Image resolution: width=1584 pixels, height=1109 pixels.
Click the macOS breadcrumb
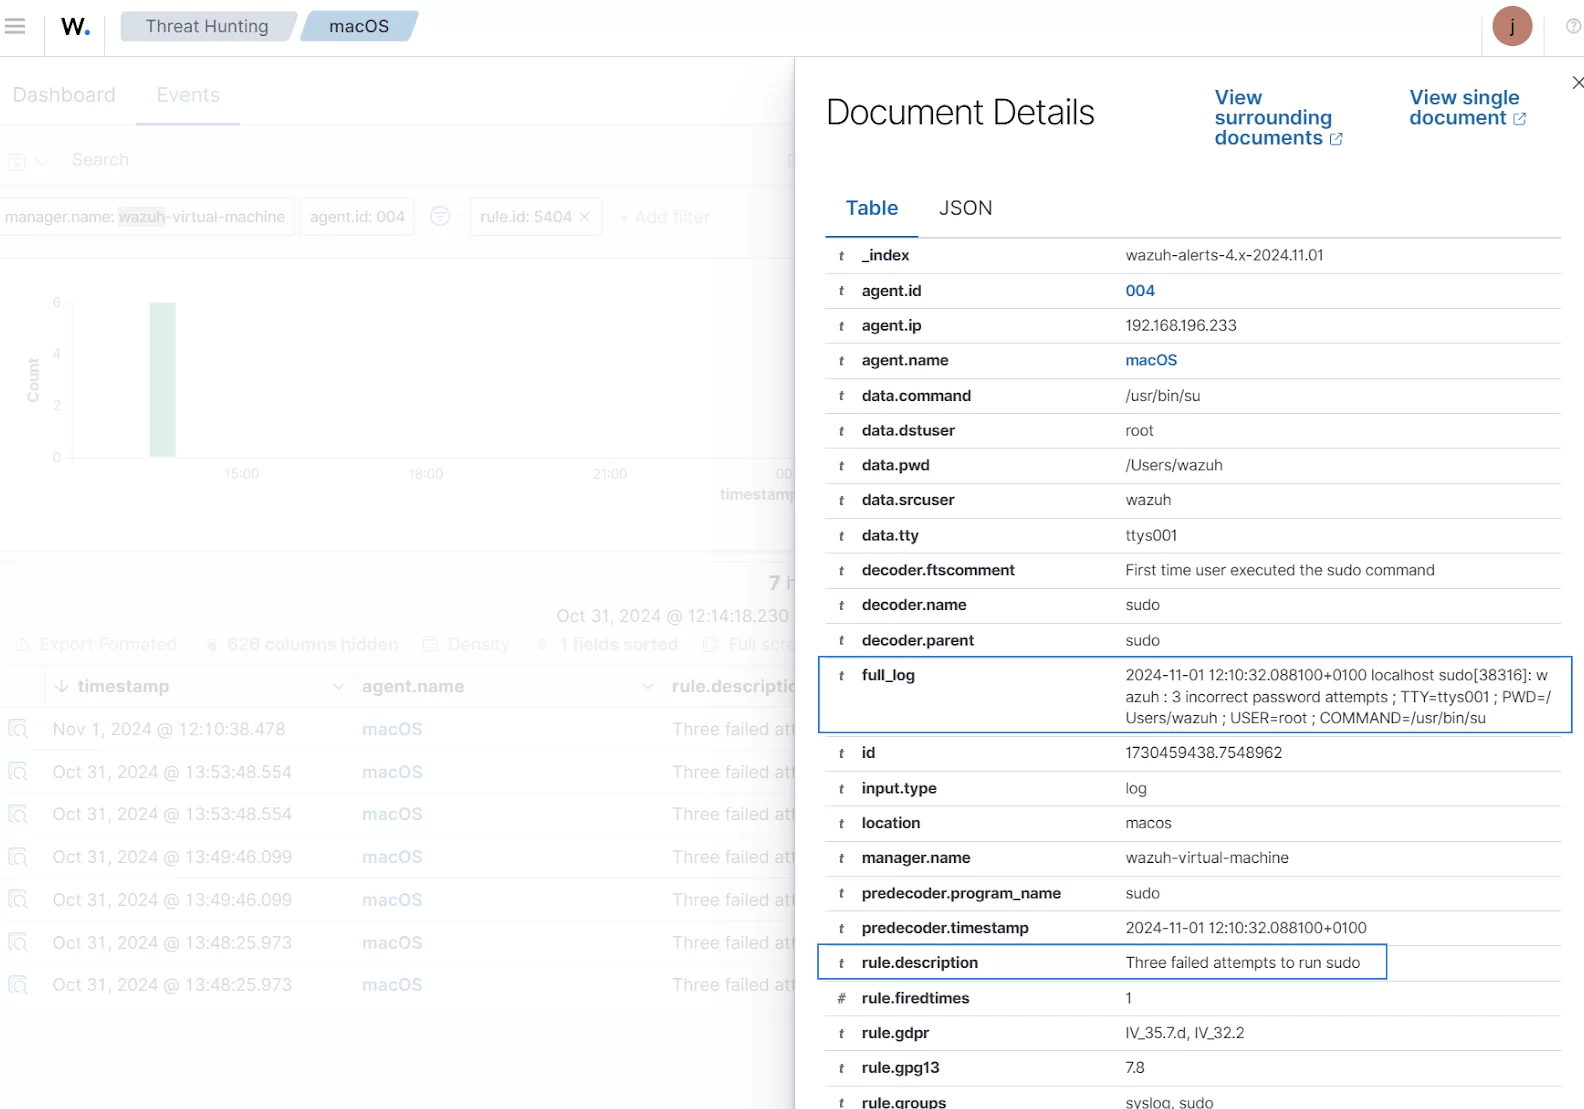coord(359,26)
